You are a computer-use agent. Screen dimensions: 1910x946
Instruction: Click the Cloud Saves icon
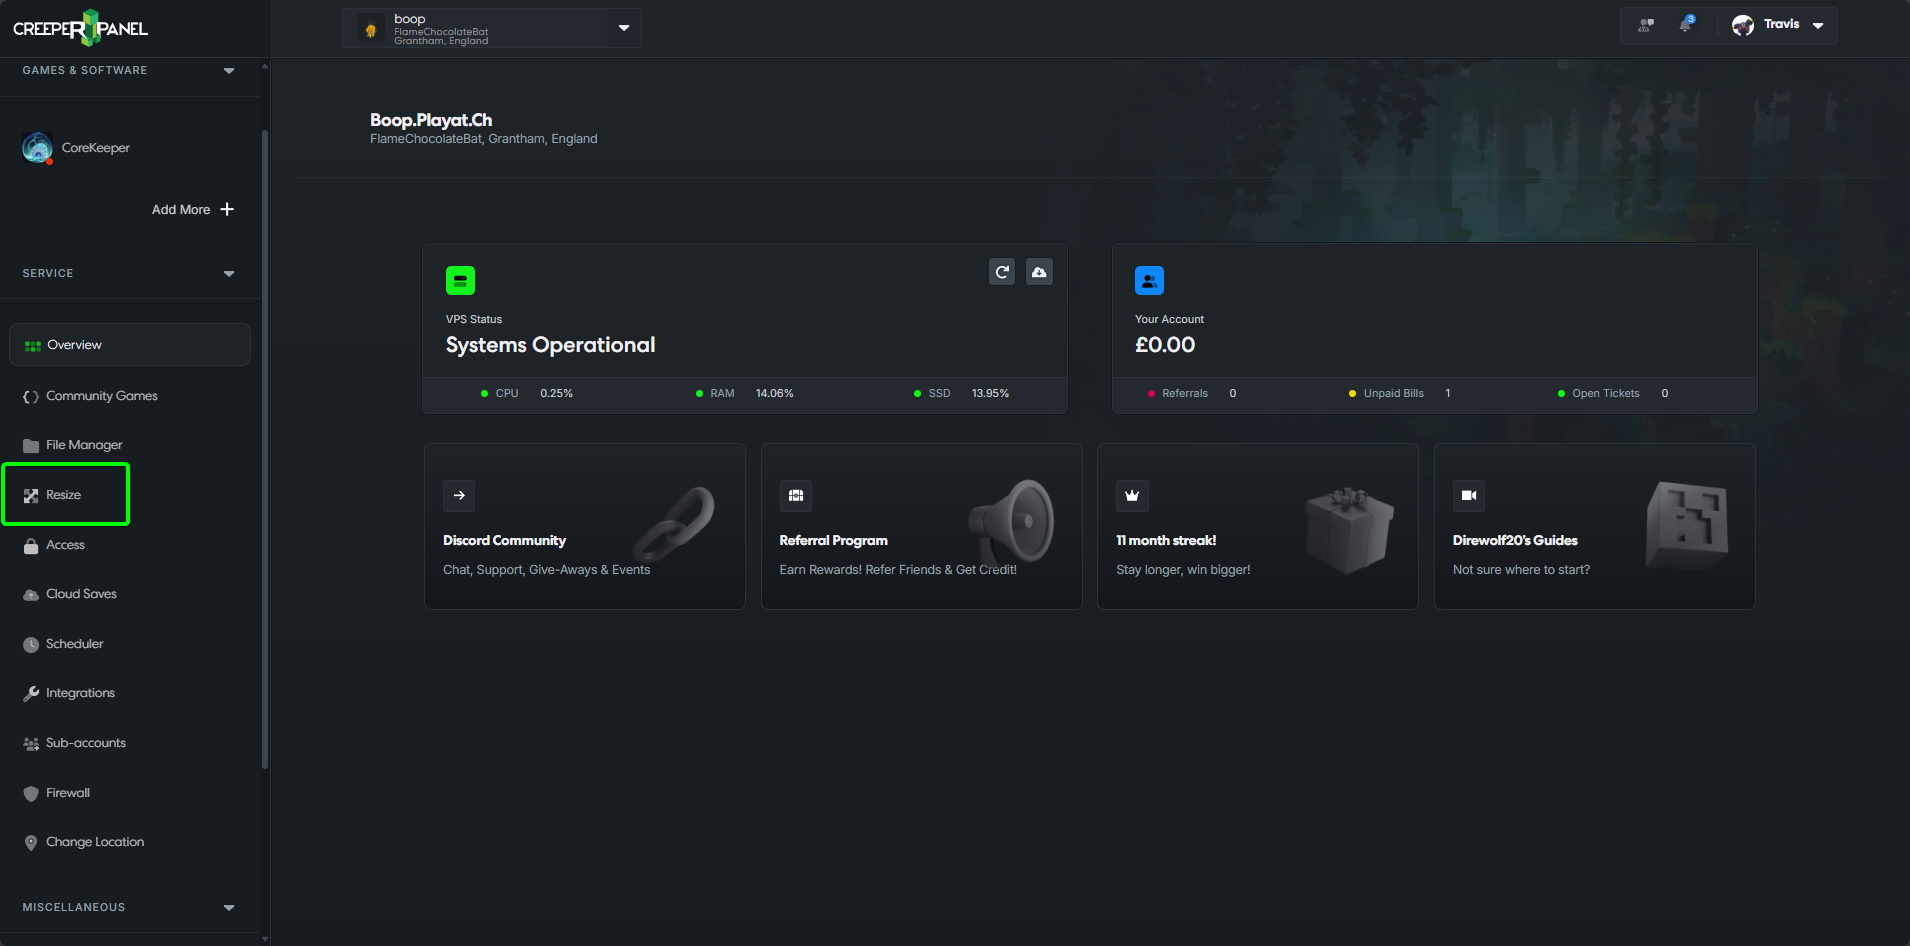tap(31, 594)
